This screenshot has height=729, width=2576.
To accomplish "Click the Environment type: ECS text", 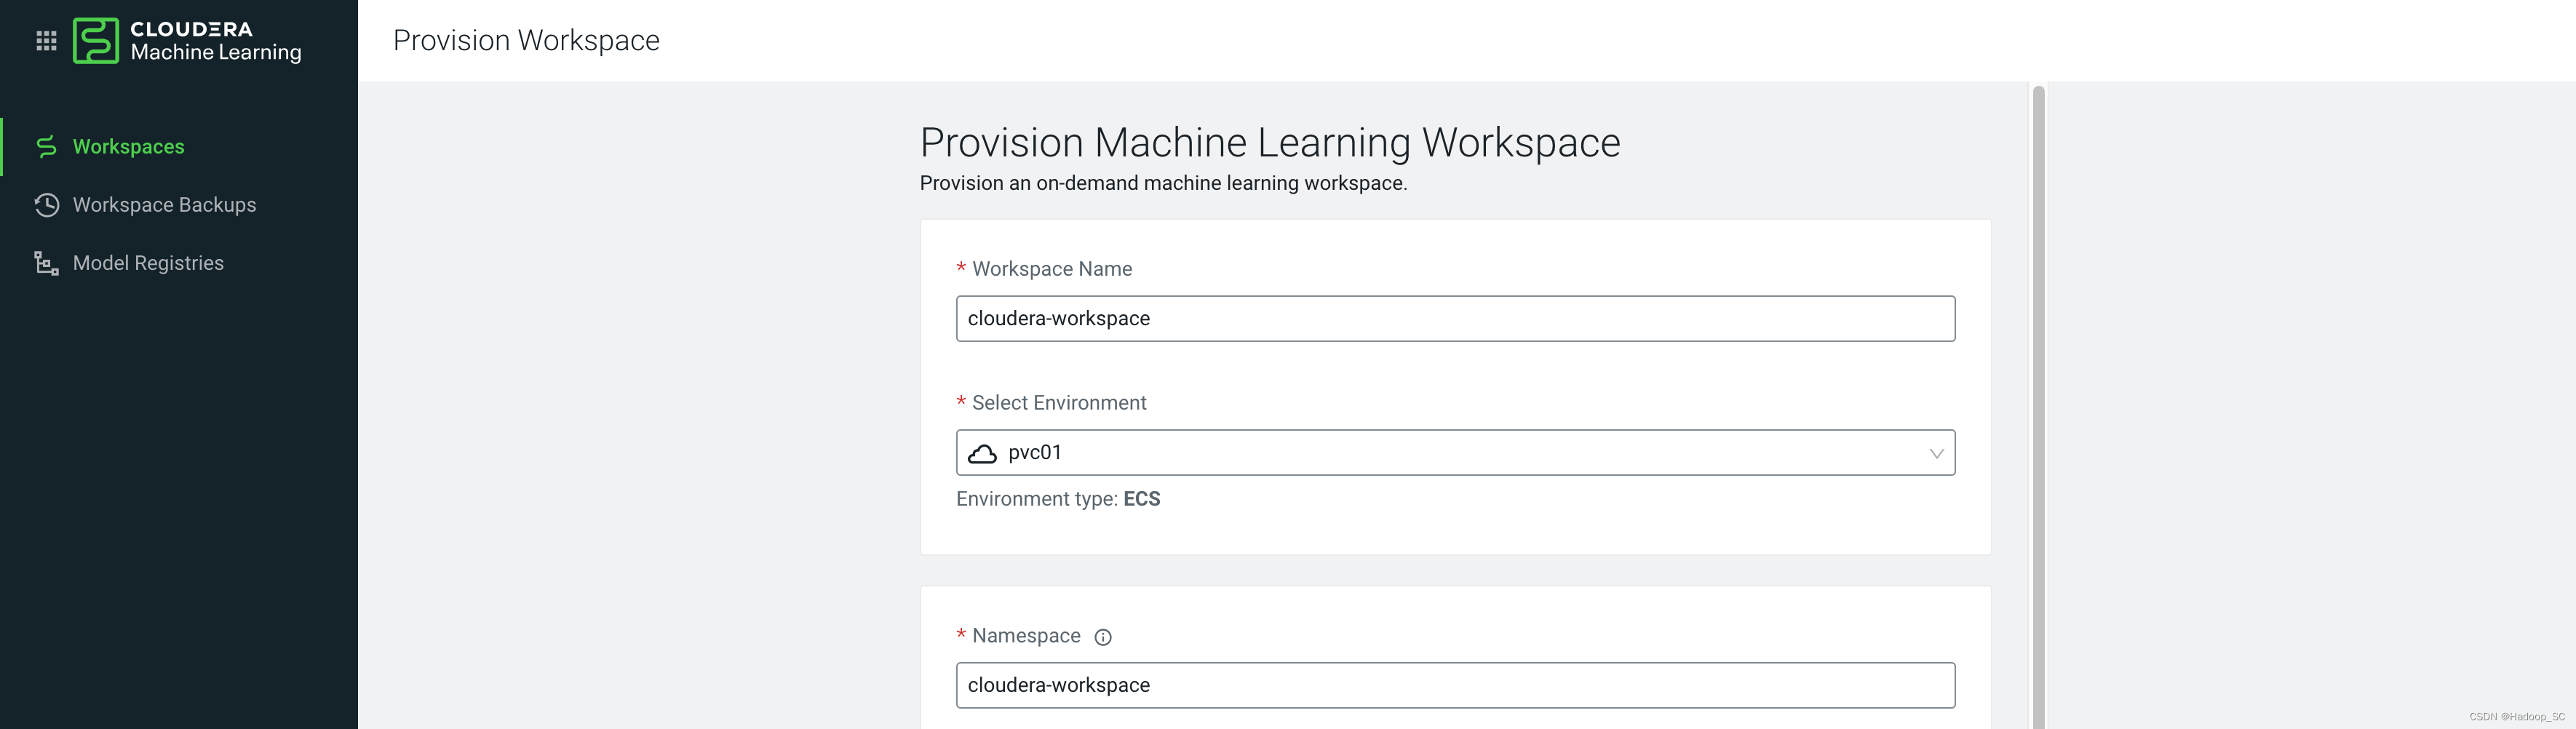I will [1058, 499].
